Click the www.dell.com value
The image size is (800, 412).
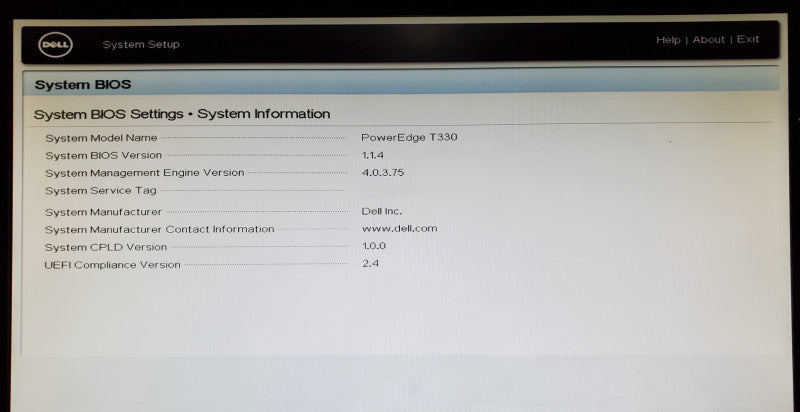tap(399, 228)
